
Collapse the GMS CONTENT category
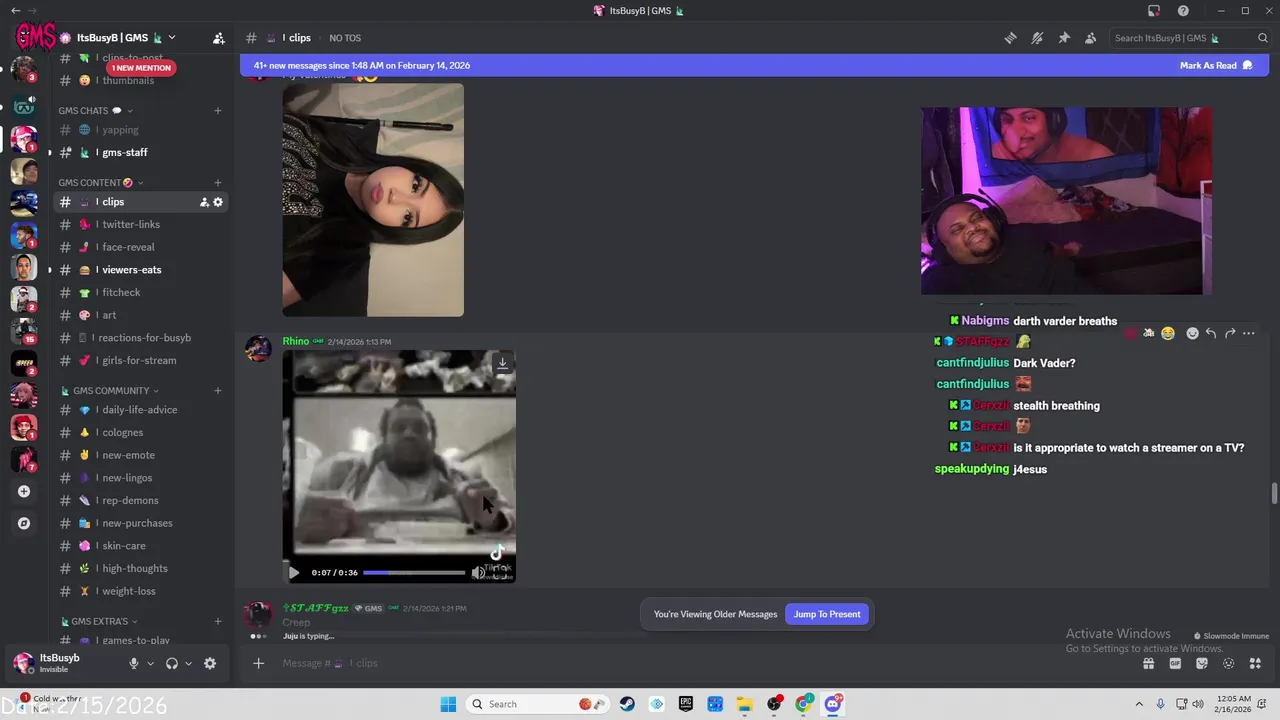pos(100,183)
